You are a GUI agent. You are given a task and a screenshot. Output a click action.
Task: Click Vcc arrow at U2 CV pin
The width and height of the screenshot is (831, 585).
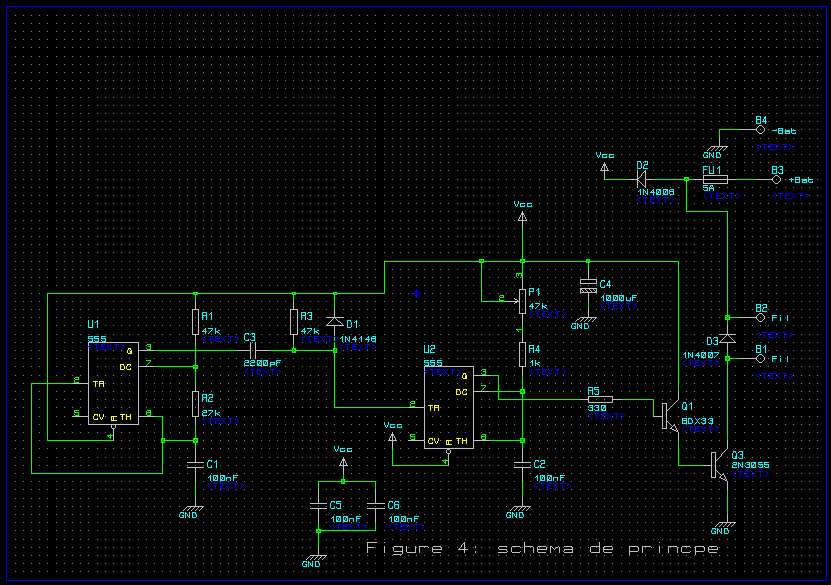[392, 437]
